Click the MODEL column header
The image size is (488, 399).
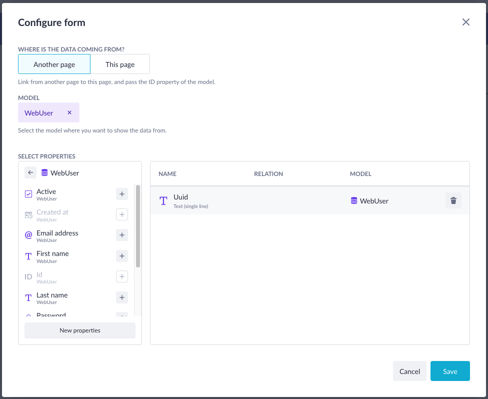pos(360,174)
